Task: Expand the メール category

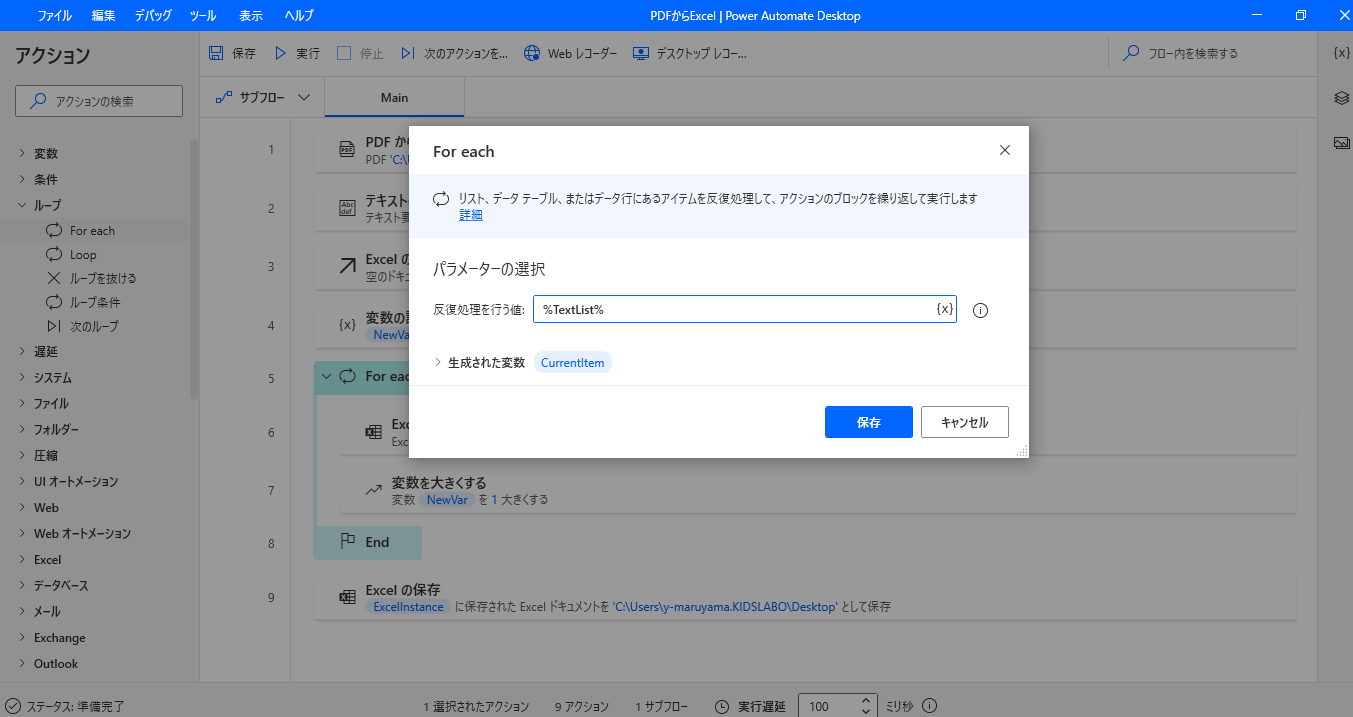Action: 22,611
